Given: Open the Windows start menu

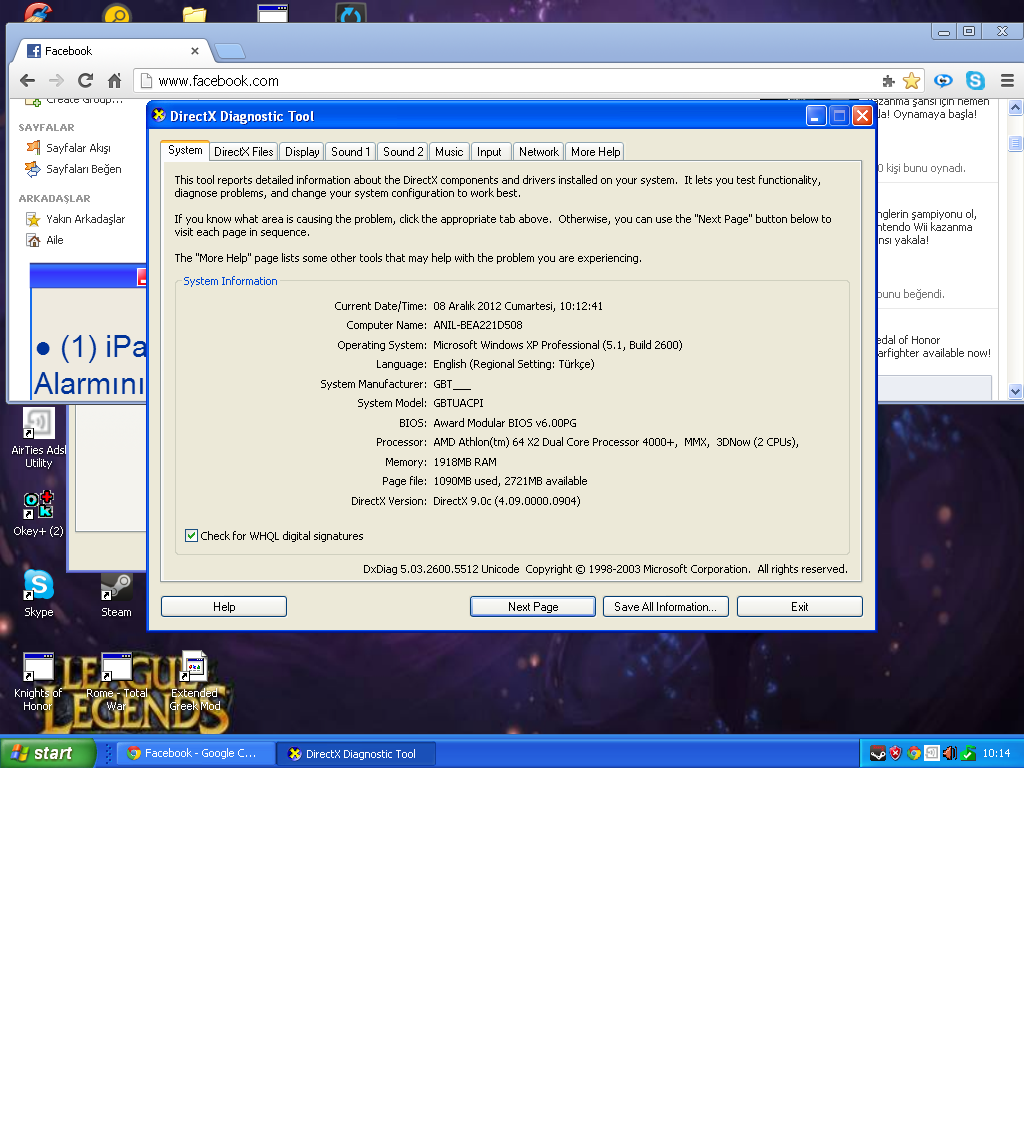Looking at the screenshot, I should click(47, 753).
